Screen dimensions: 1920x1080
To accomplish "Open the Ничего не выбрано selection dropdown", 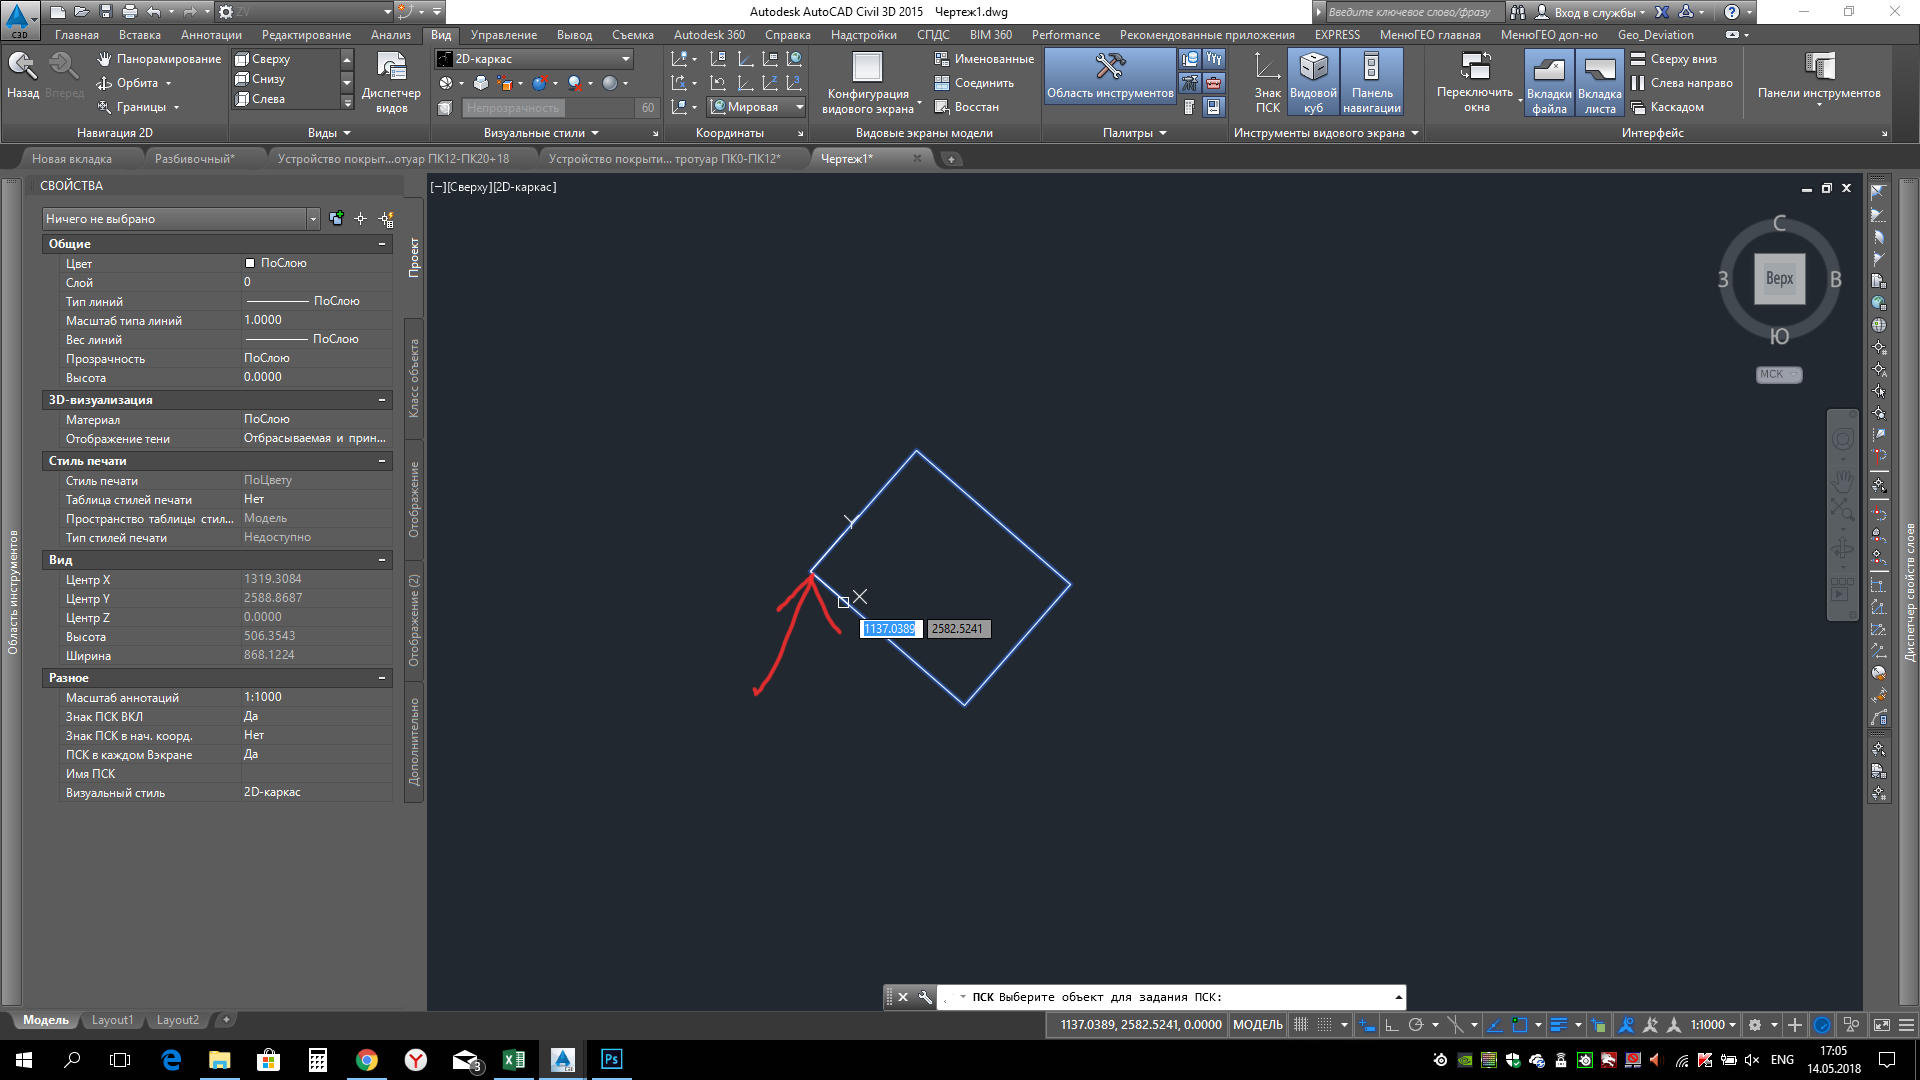I will (313, 219).
